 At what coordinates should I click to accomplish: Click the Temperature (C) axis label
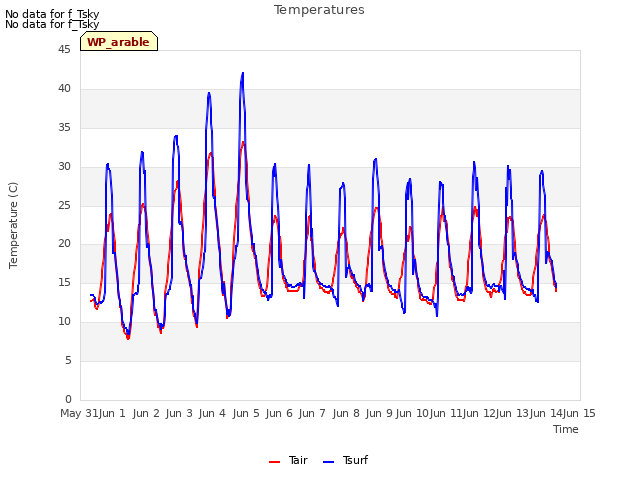pos(13,225)
